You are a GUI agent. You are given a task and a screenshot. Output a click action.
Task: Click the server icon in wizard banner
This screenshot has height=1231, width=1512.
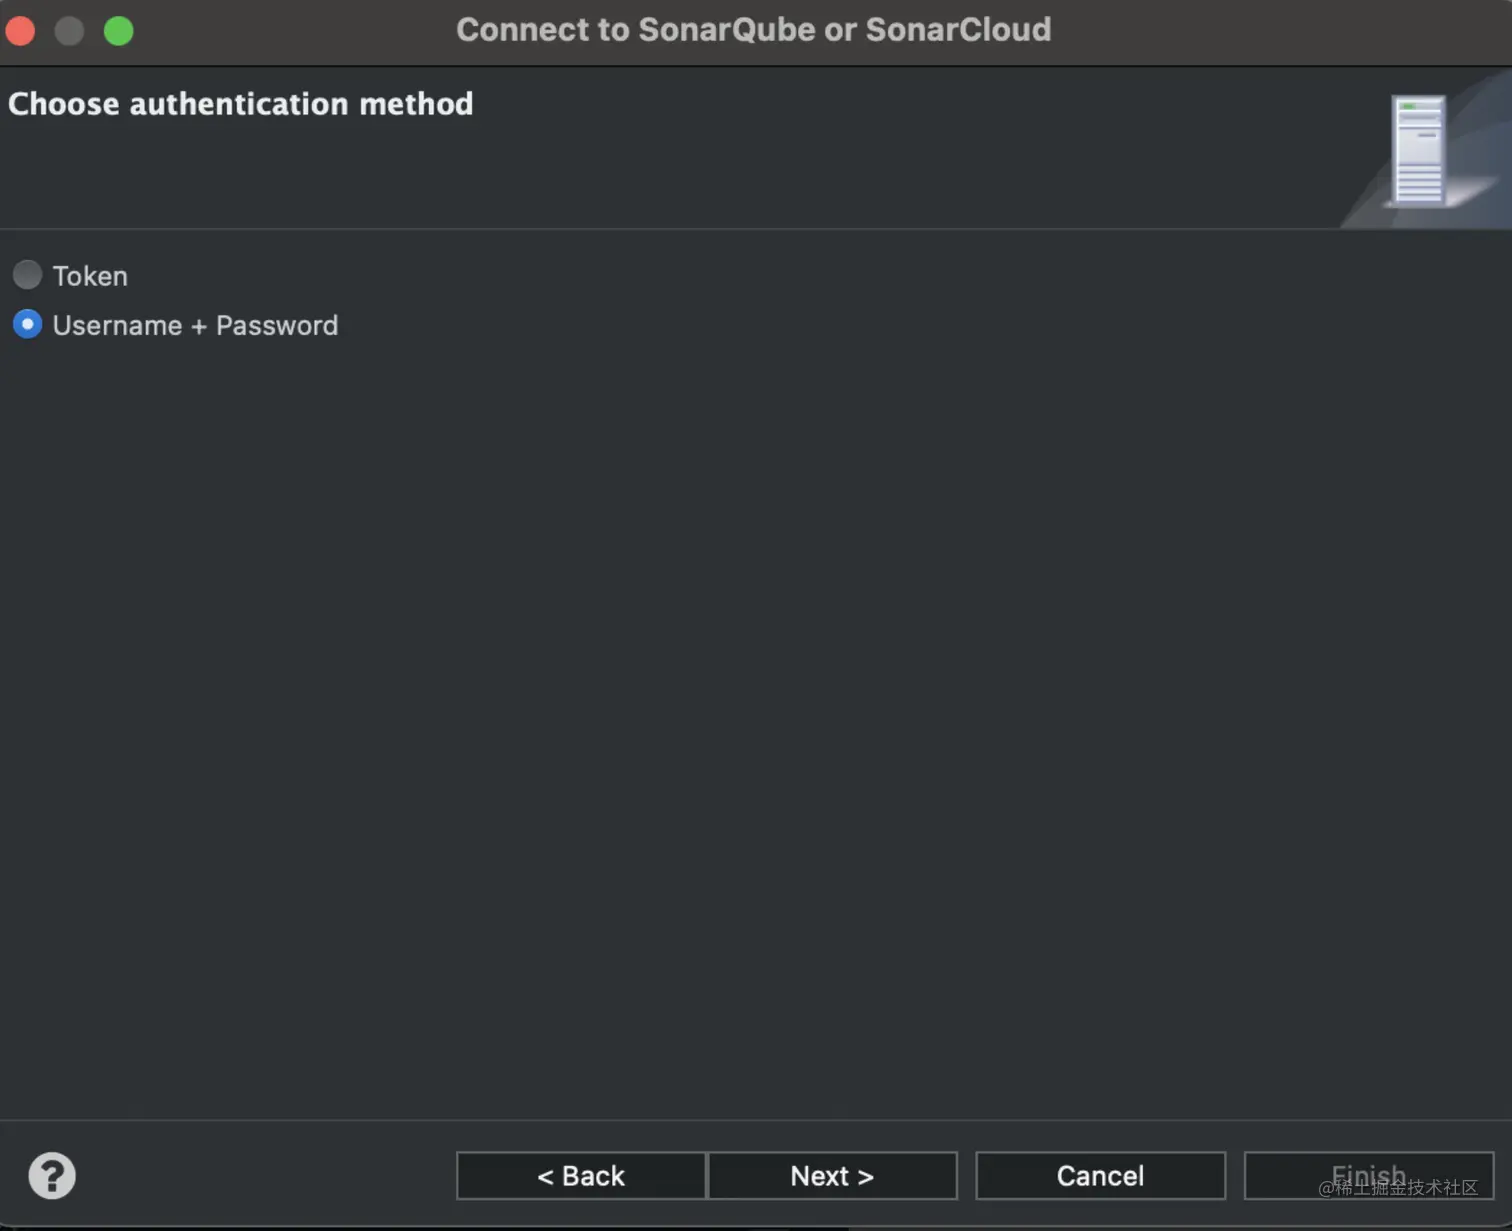[1419, 150]
